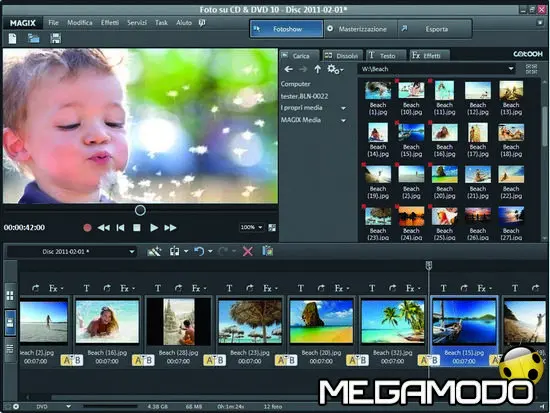This screenshot has height=413, width=550.
Task: Open effects menu for Beach (15).jpg
Action: [x=484, y=288]
